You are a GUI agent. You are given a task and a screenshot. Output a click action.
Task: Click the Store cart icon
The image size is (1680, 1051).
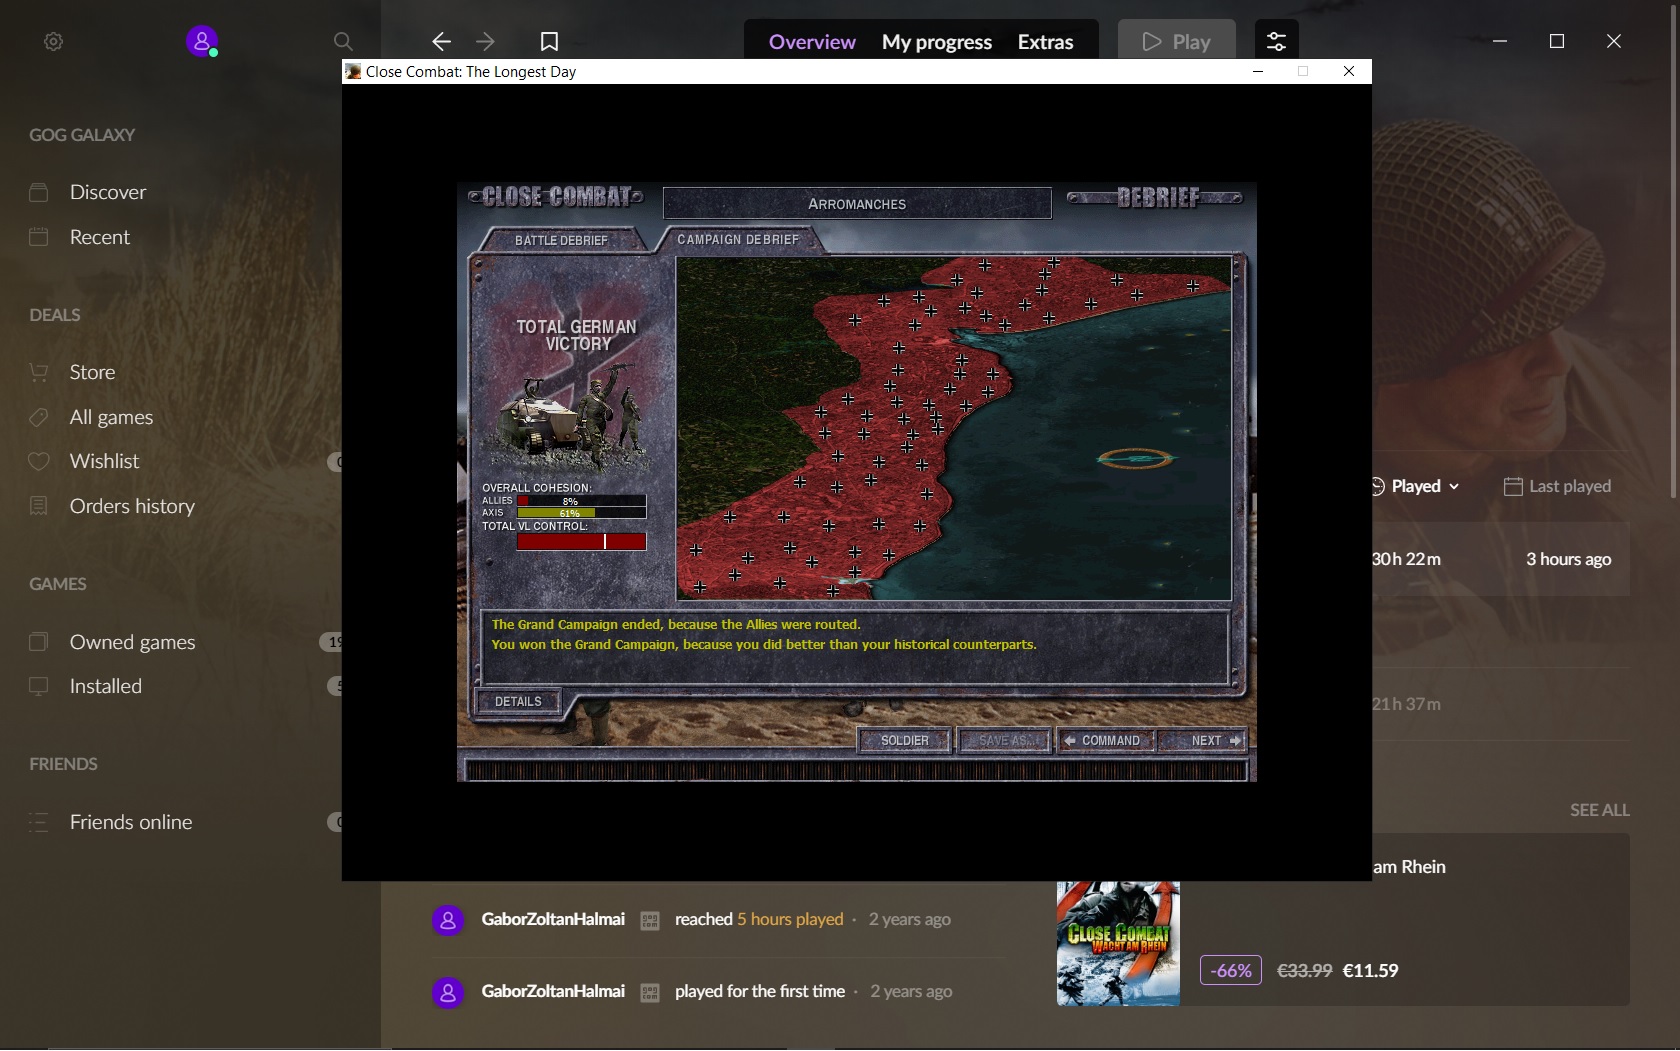39,372
